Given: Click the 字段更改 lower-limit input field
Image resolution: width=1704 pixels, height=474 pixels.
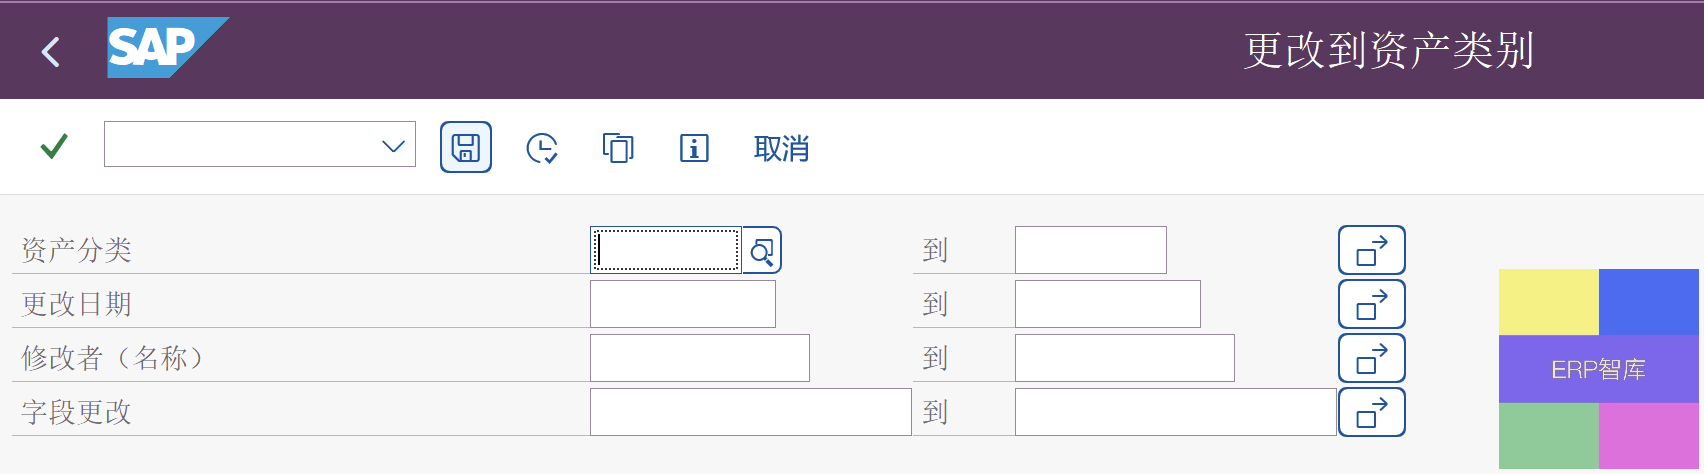Looking at the screenshot, I should tap(751, 412).
